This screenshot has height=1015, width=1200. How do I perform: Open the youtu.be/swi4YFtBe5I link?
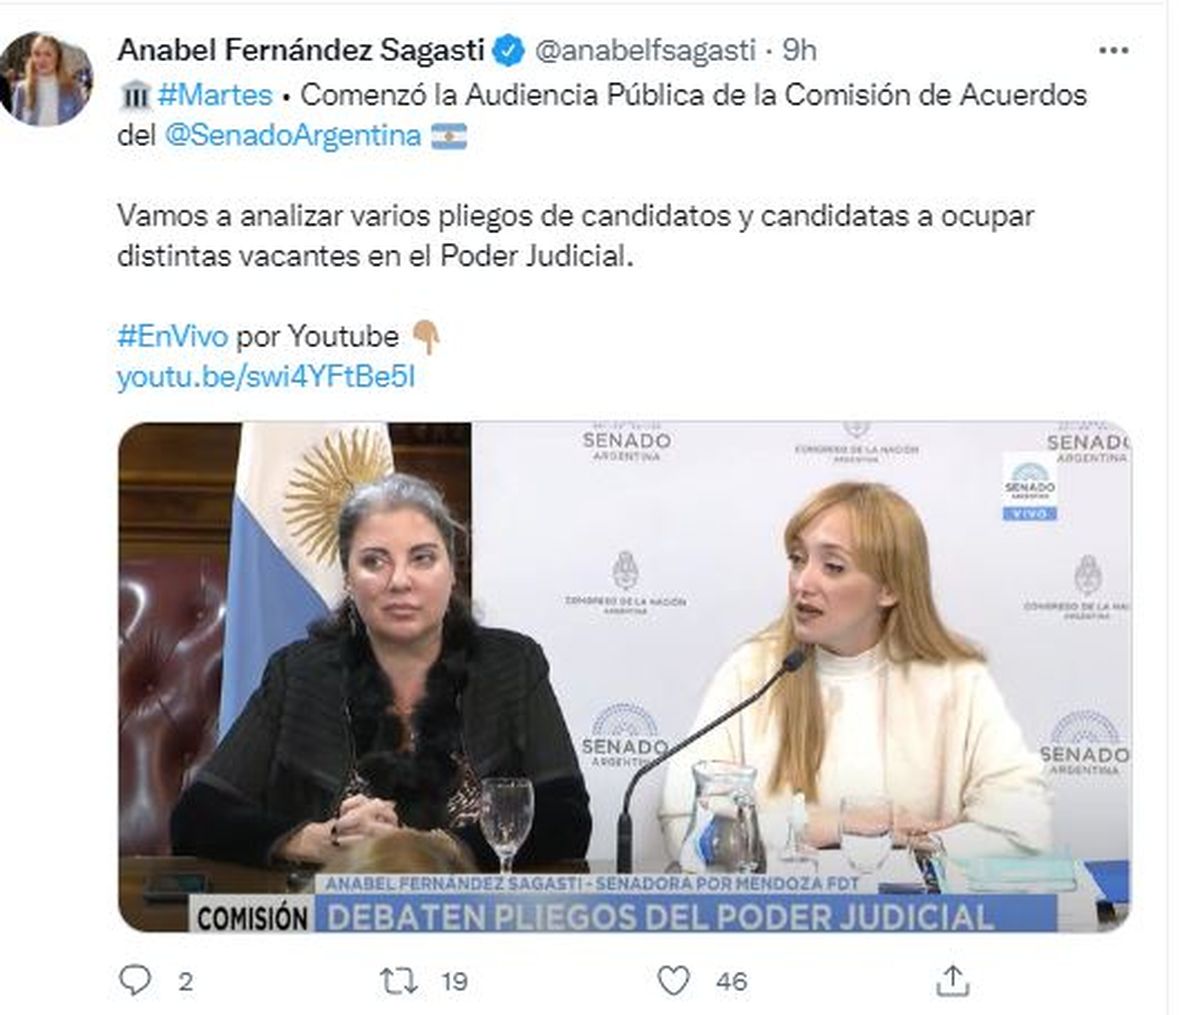(x=265, y=377)
